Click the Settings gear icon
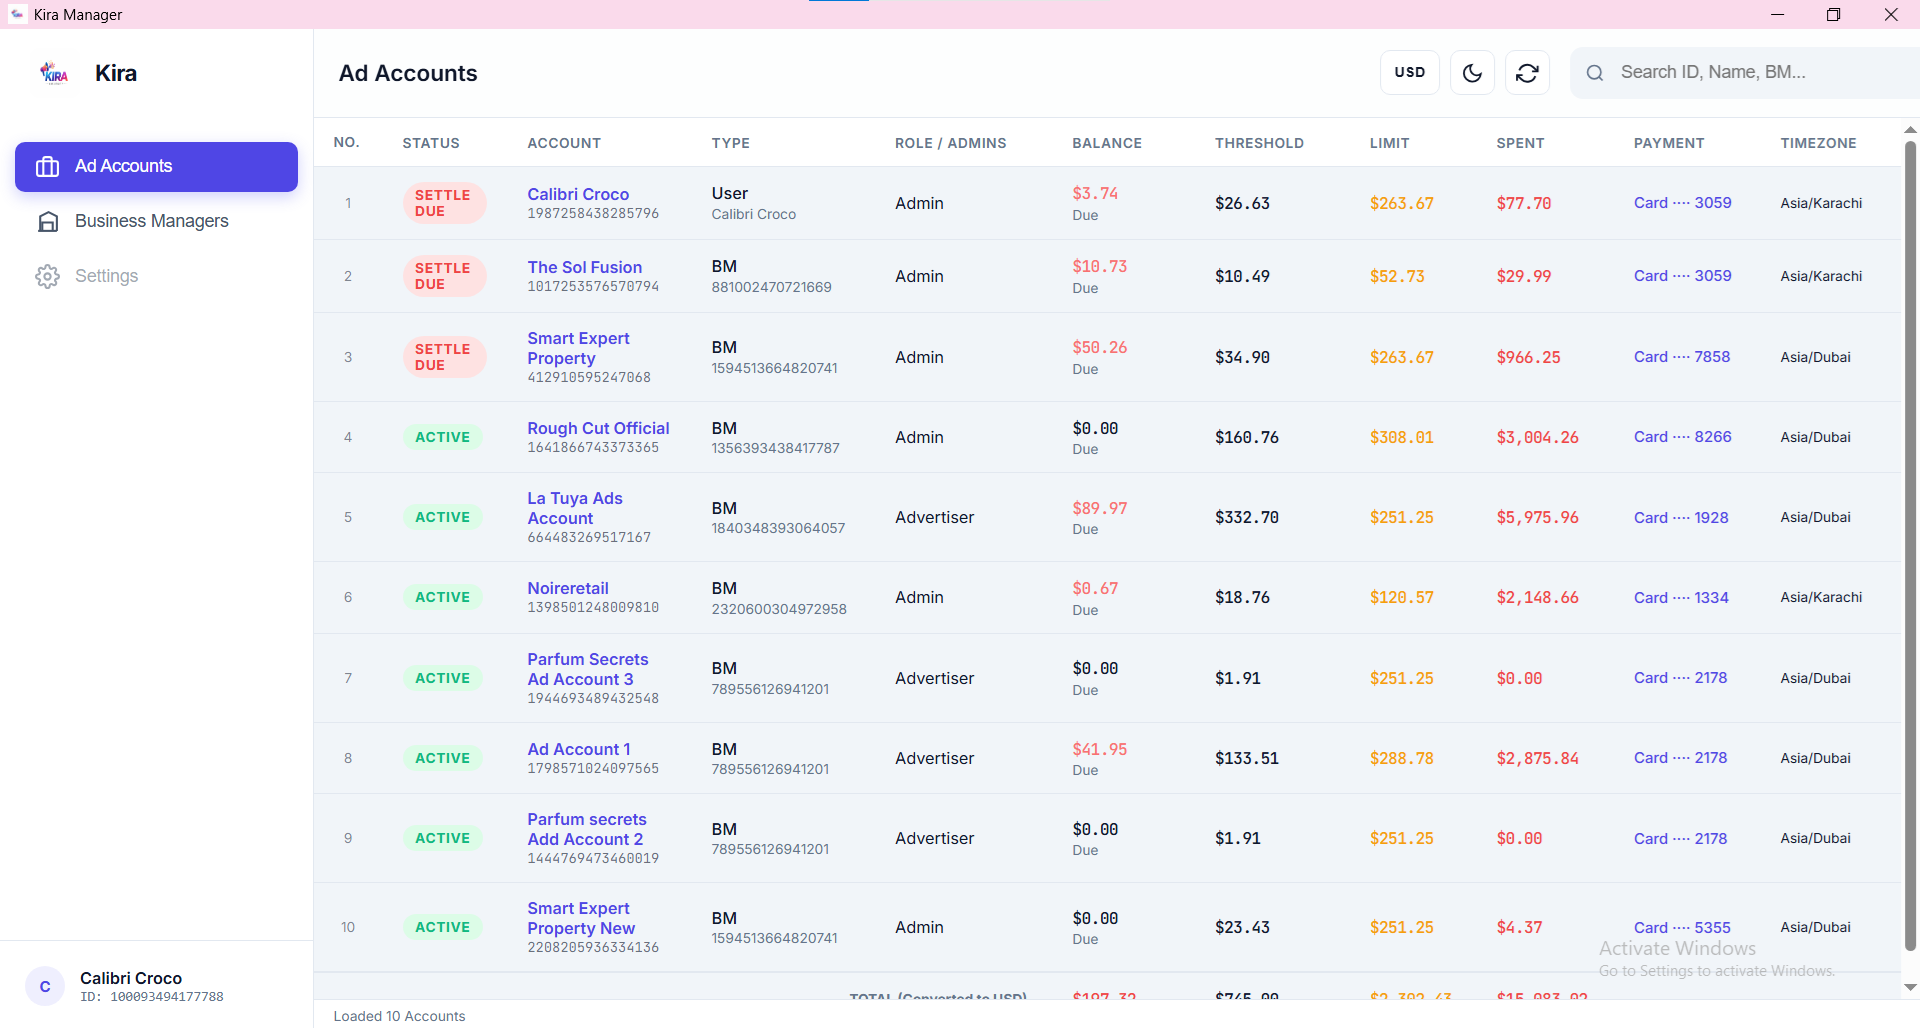1920x1028 pixels. coord(47,277)
